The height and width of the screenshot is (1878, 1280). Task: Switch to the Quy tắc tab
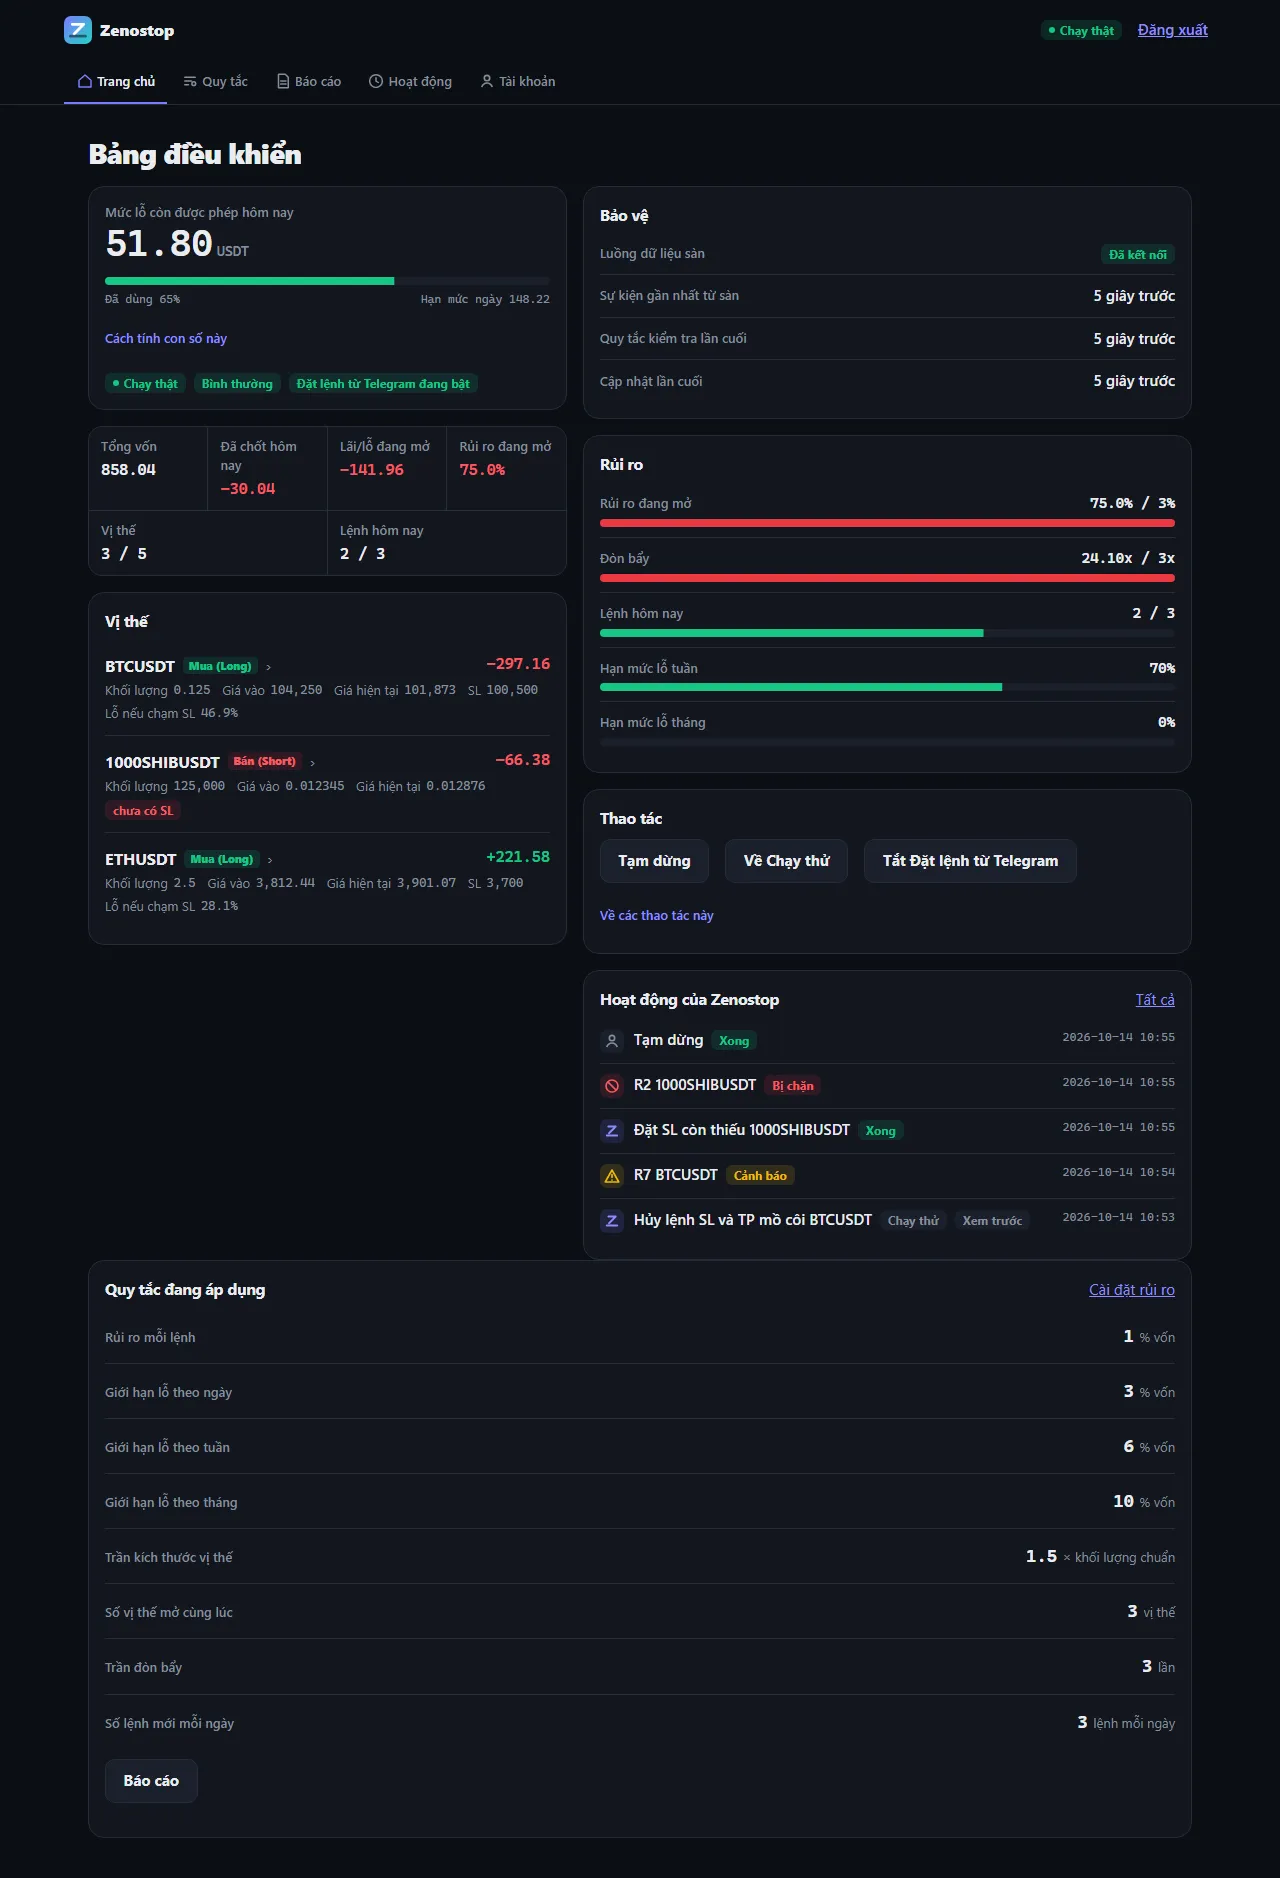pos(215,81)
